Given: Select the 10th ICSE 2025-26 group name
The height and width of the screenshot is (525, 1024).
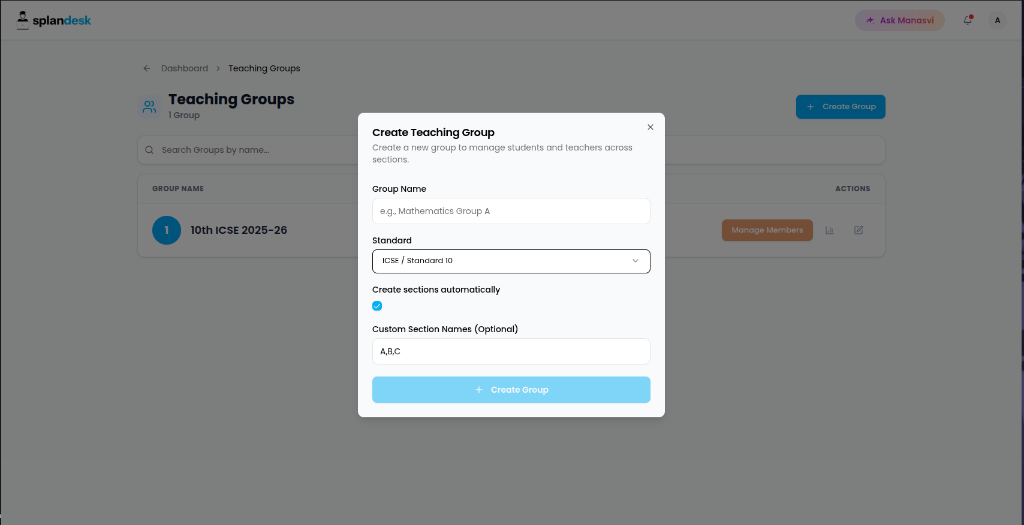Looking at the screenshot, I should pos(239,230).
